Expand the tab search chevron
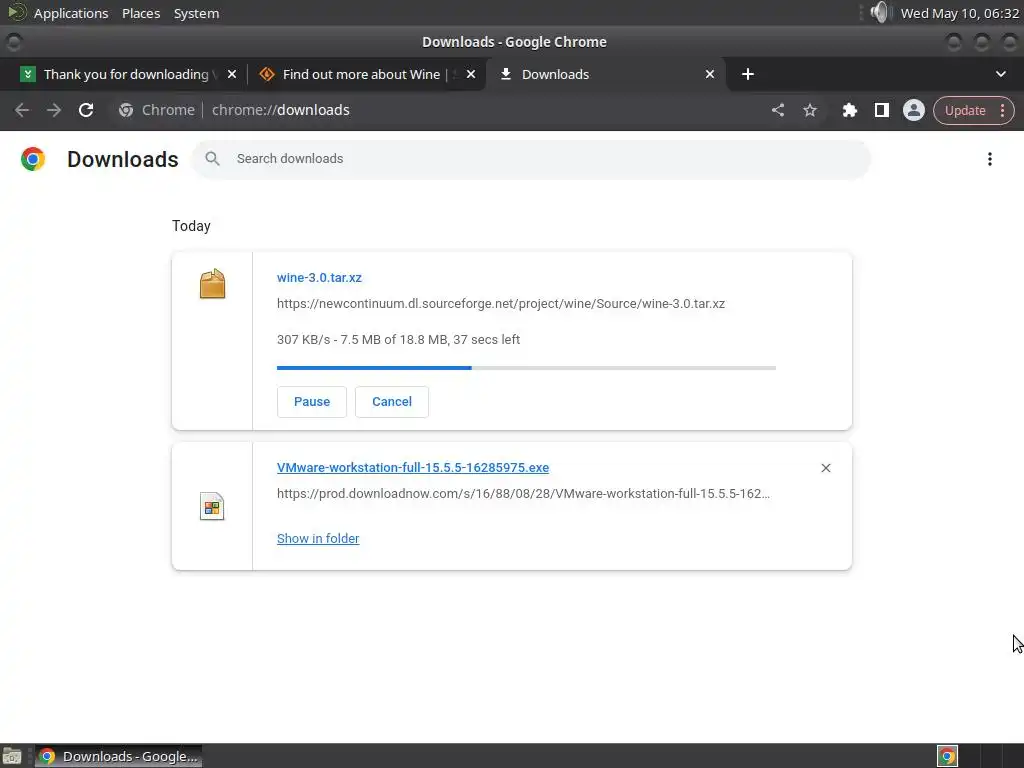This screenshot has height=768, width=1024. [x=1000, y=74]
